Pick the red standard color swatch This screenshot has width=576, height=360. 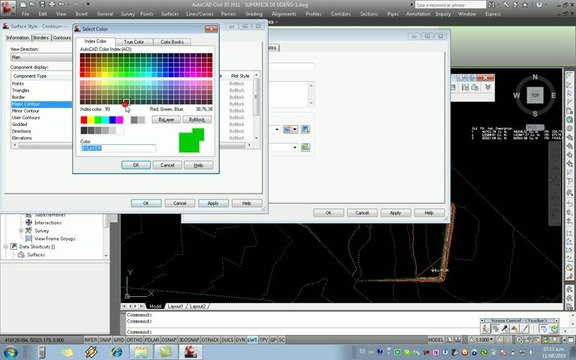84,120
